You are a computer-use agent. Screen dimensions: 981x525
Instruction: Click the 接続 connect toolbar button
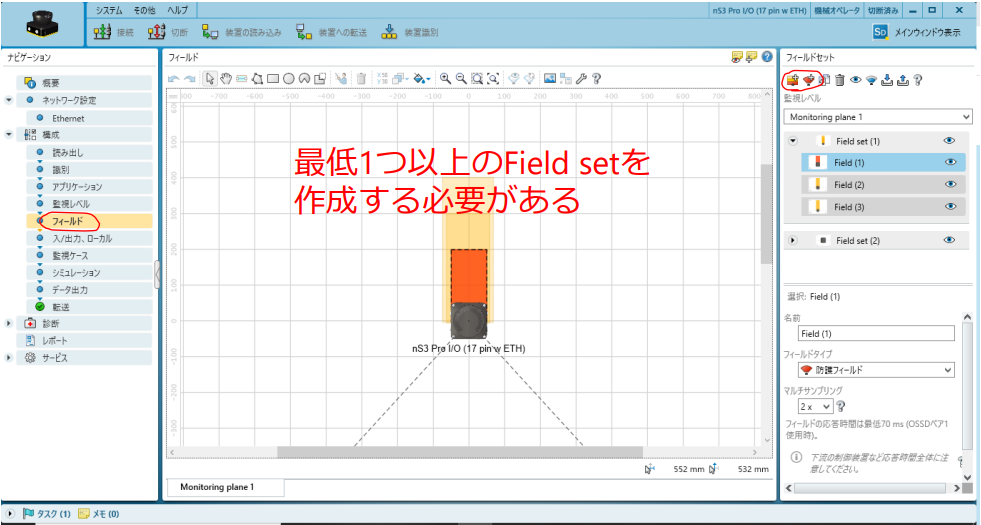(114, 33)
